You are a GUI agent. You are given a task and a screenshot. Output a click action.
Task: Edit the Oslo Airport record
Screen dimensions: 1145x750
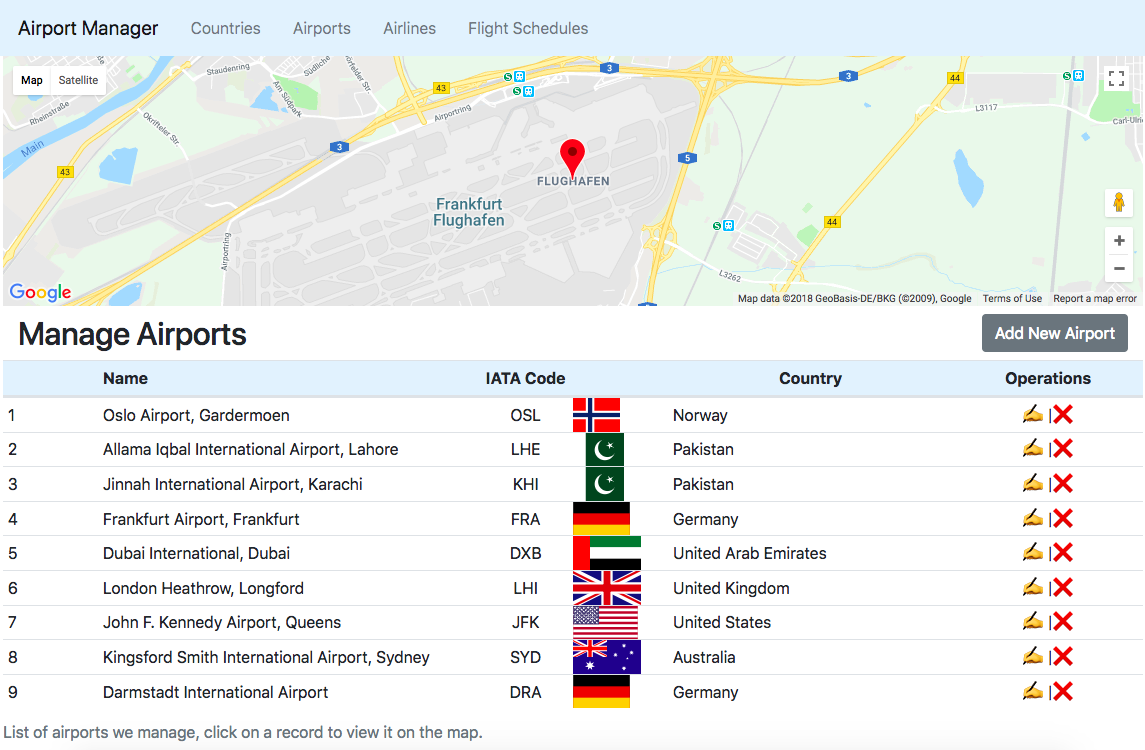[1033, 414]
